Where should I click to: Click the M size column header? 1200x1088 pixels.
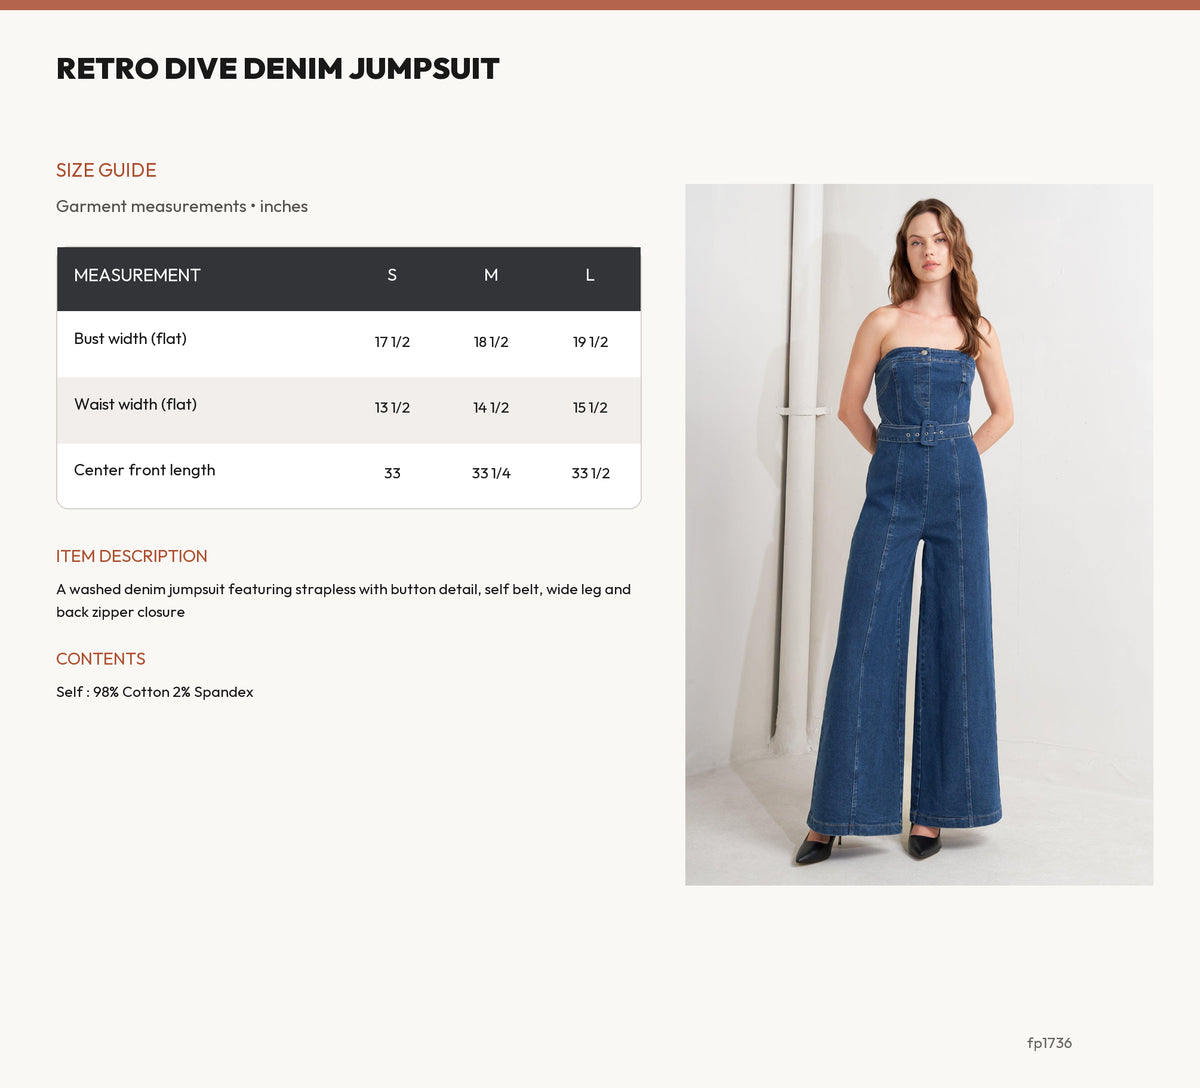tap(491, 275)
